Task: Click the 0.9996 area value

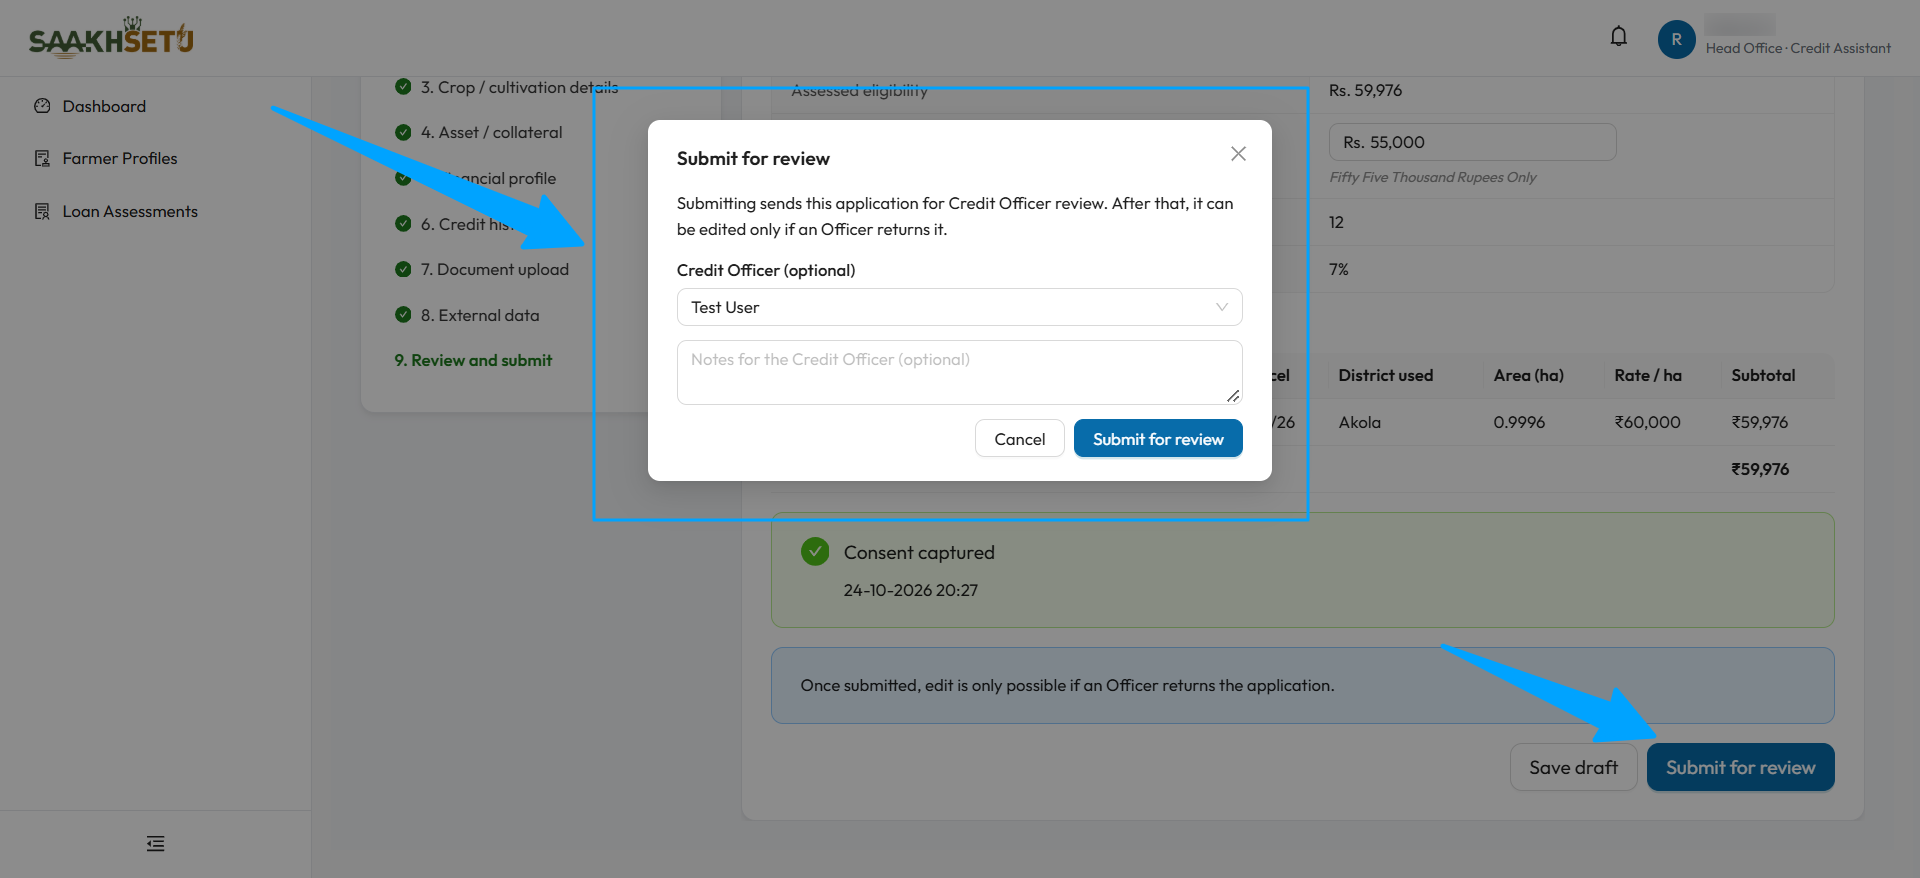Action: (1519, 422)
